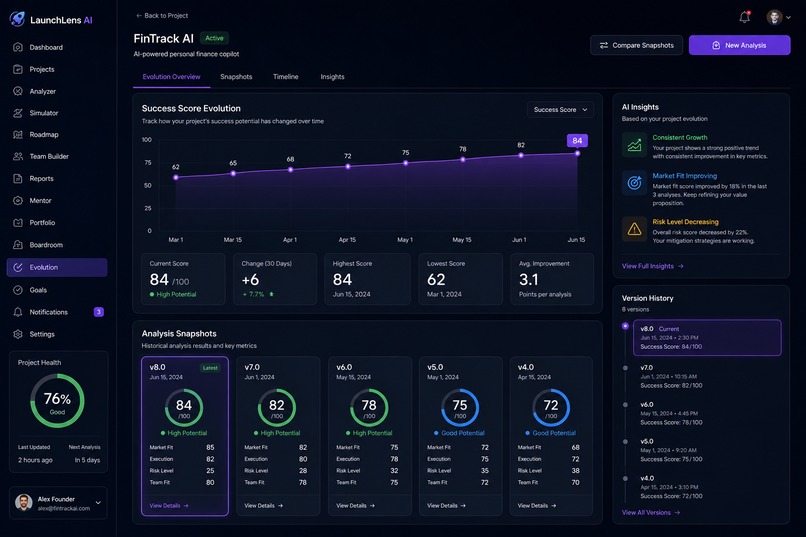Open the Simulator sidebar icon

tap(18, 113)
